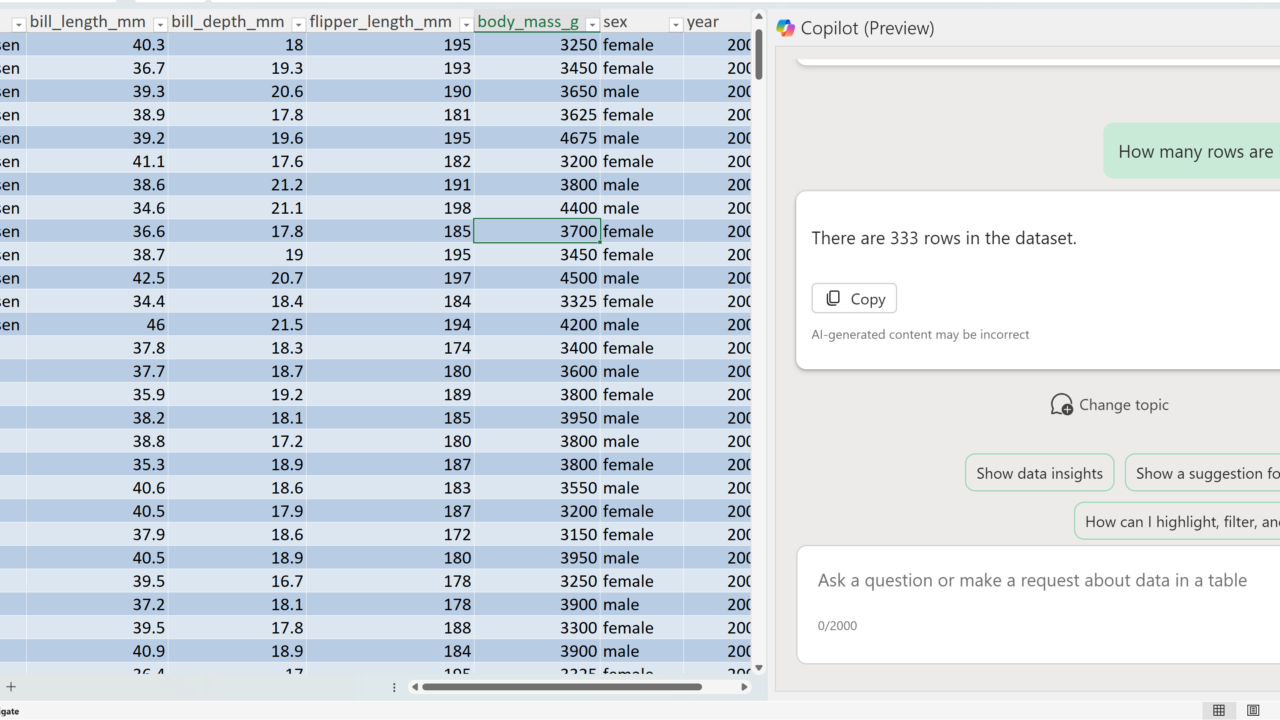Open the sex column filter dropdown
Image resolution: width=1280 pixels, height=720 pixels.
(x=675, y=23)
